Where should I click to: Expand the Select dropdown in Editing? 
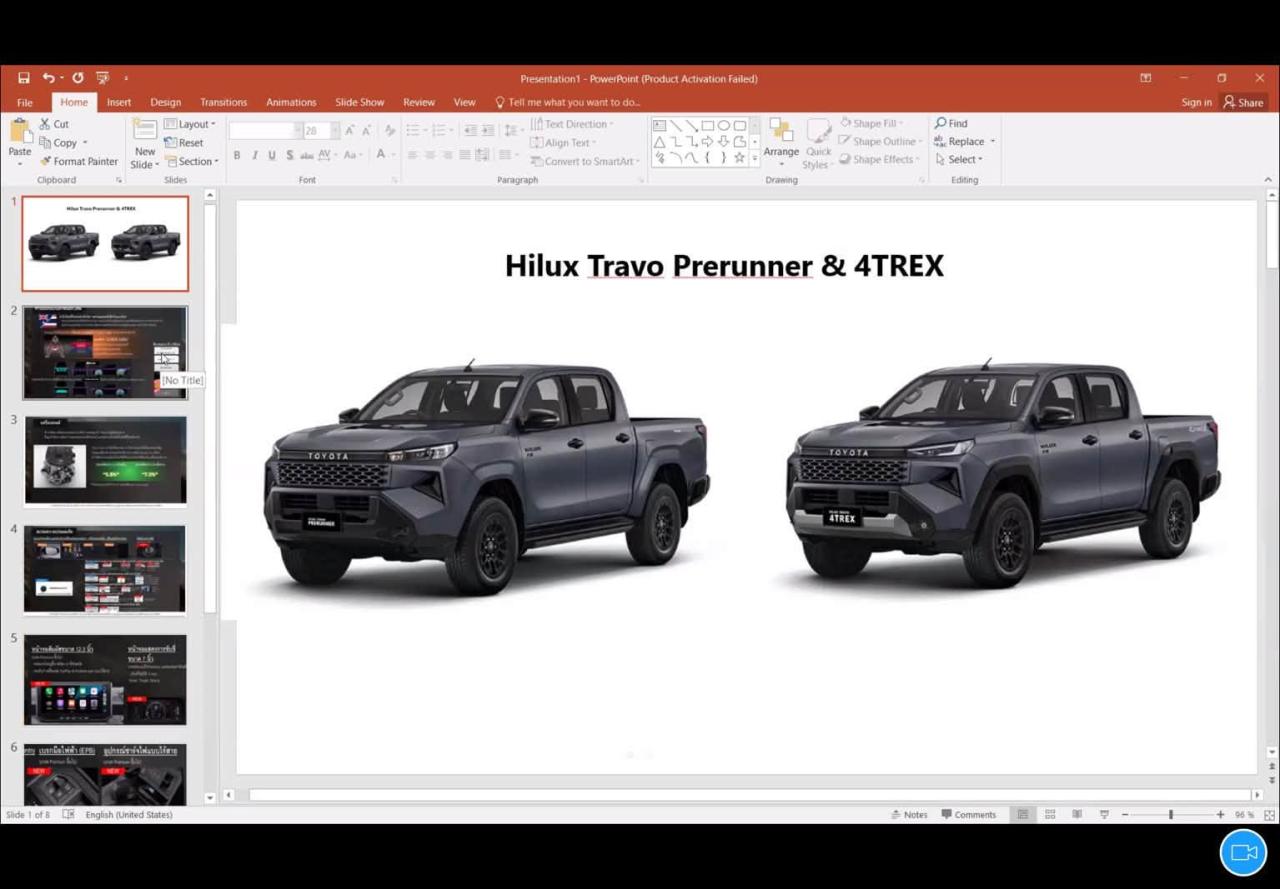tap(959, 160)
